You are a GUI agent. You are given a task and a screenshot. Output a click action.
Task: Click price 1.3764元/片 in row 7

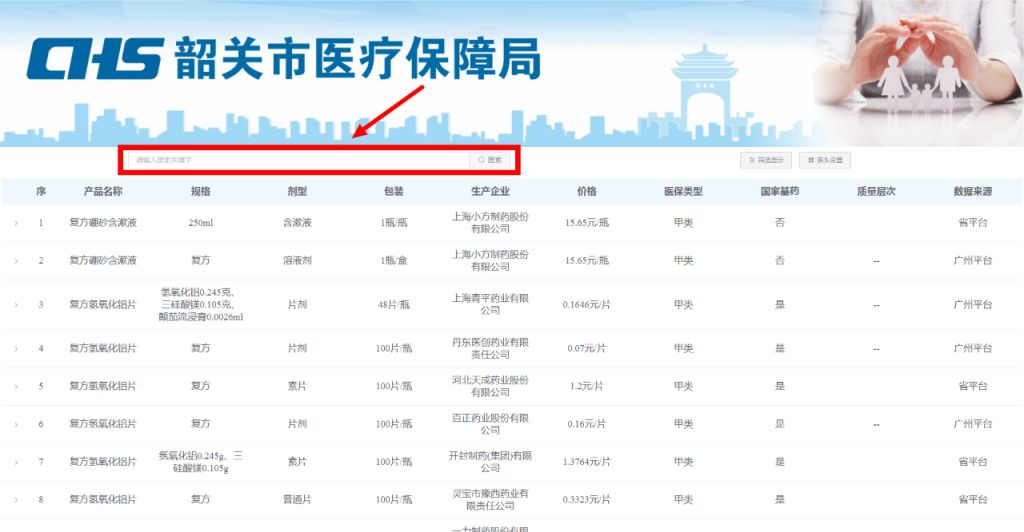click(x=586, y=462)
